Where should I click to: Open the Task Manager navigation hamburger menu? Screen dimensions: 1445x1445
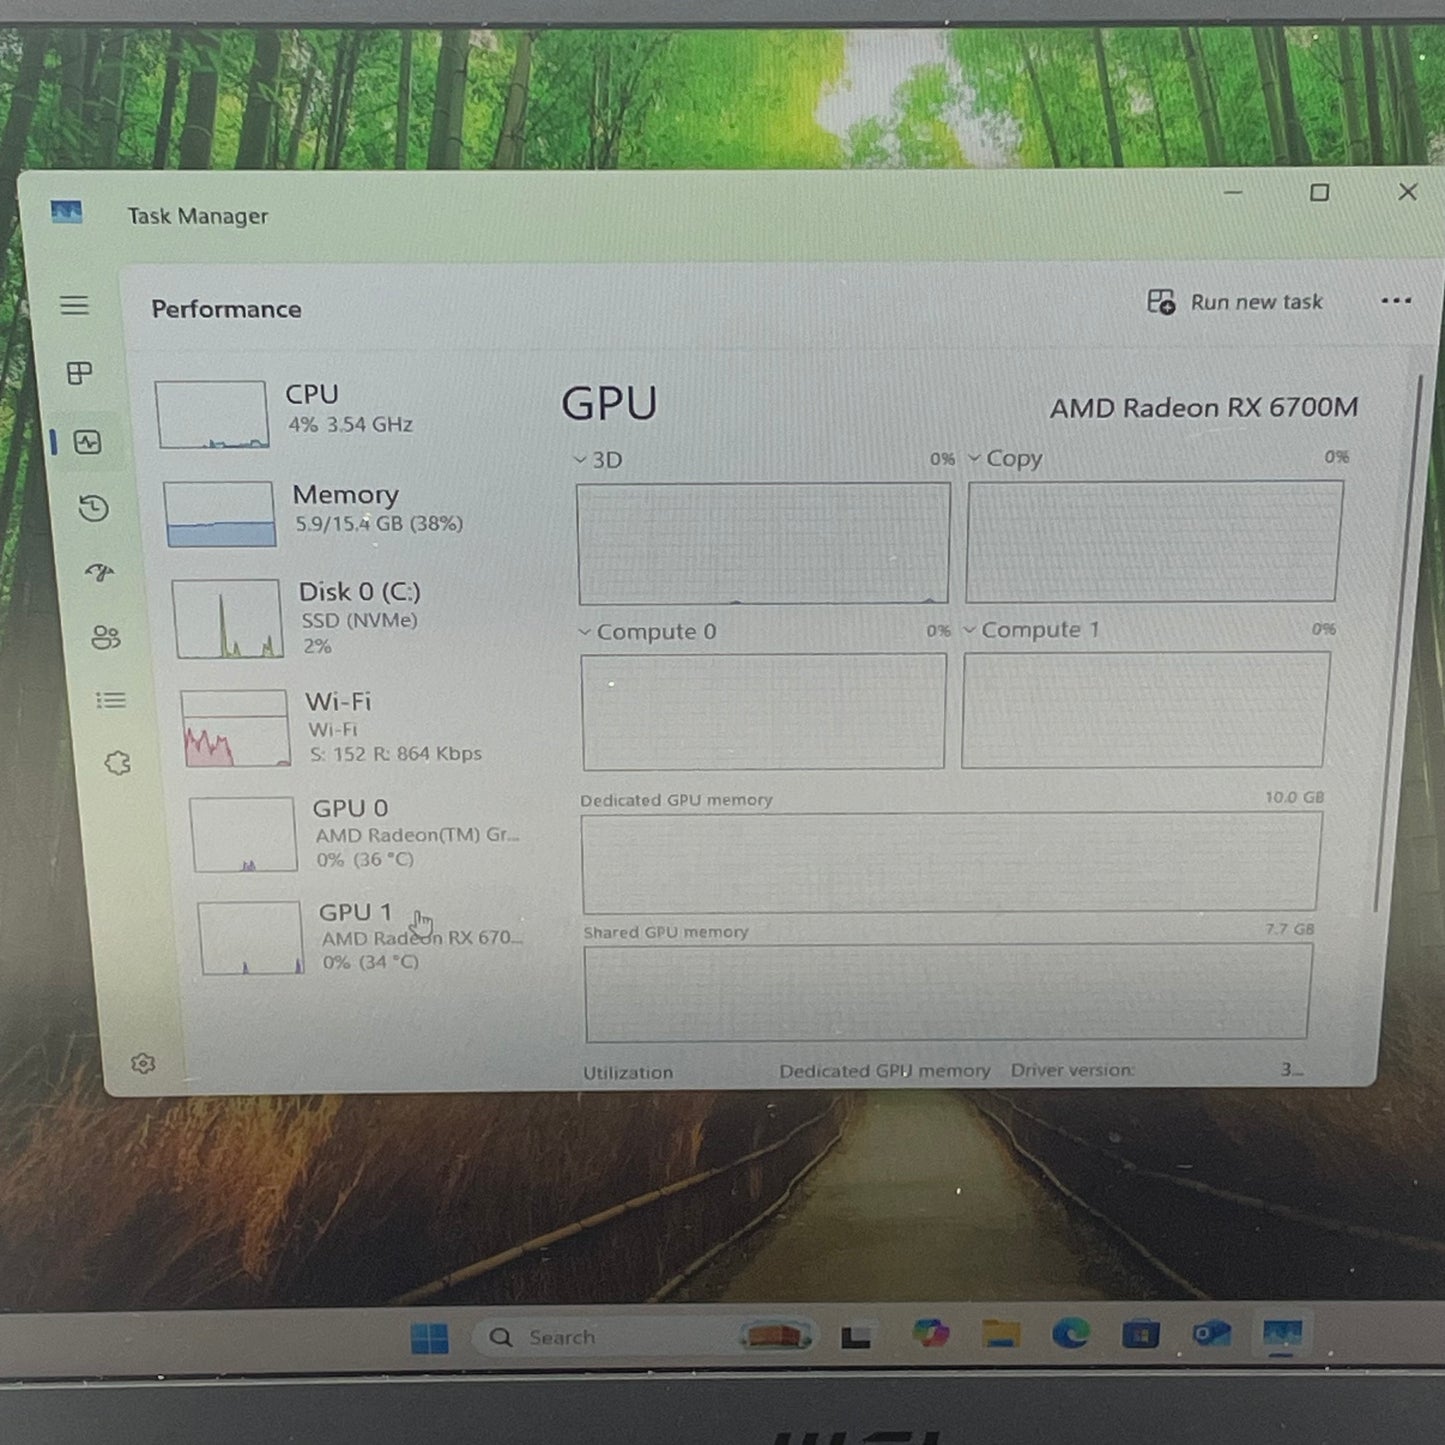click(74, 305)
